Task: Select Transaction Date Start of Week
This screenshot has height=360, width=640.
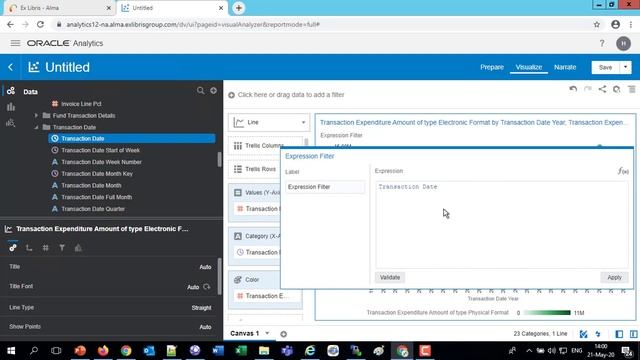Action: coord(100,150)
